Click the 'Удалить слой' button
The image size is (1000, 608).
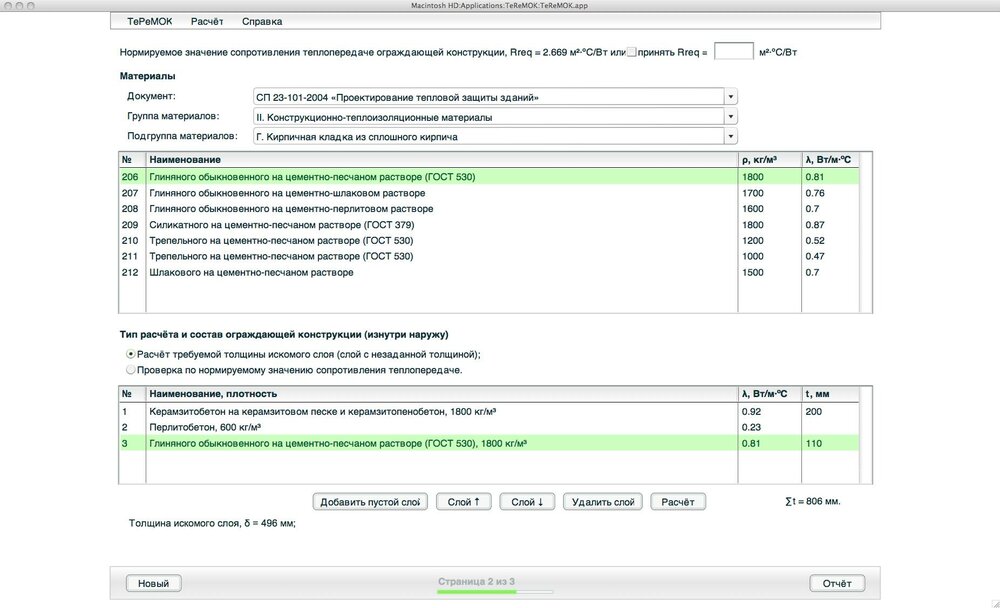point(602,502)
